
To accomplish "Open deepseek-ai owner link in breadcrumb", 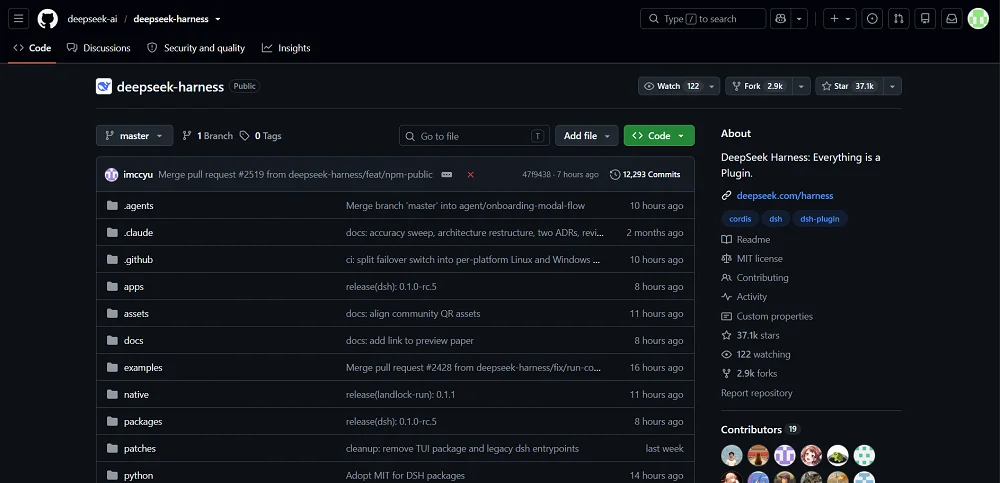I will tap(92, 19).
